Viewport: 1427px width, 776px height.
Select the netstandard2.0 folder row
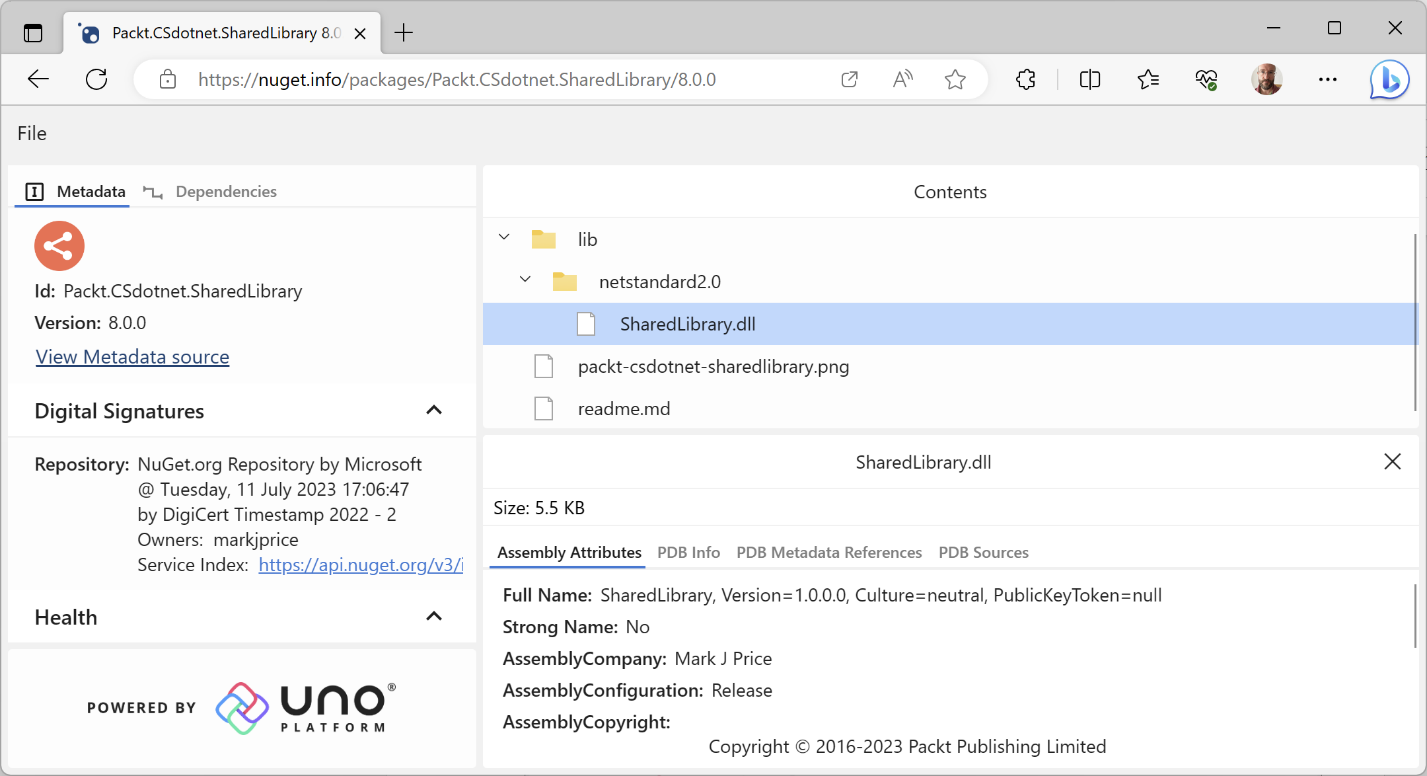(949, 282)
